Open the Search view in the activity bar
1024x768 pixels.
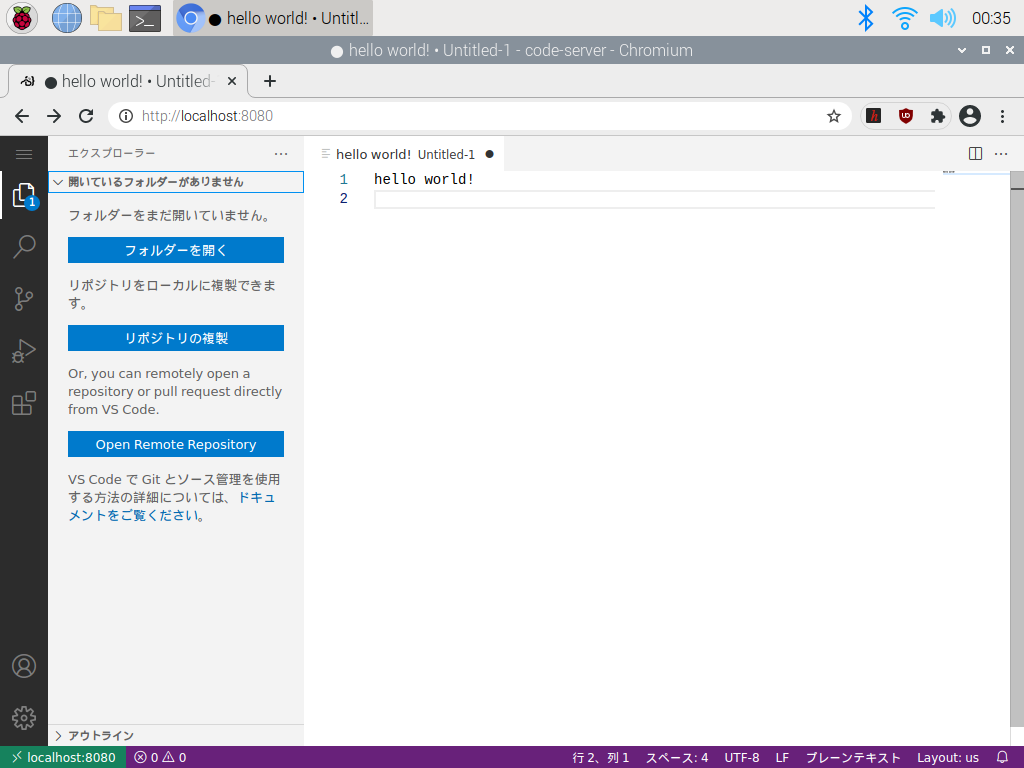(24, 247)
